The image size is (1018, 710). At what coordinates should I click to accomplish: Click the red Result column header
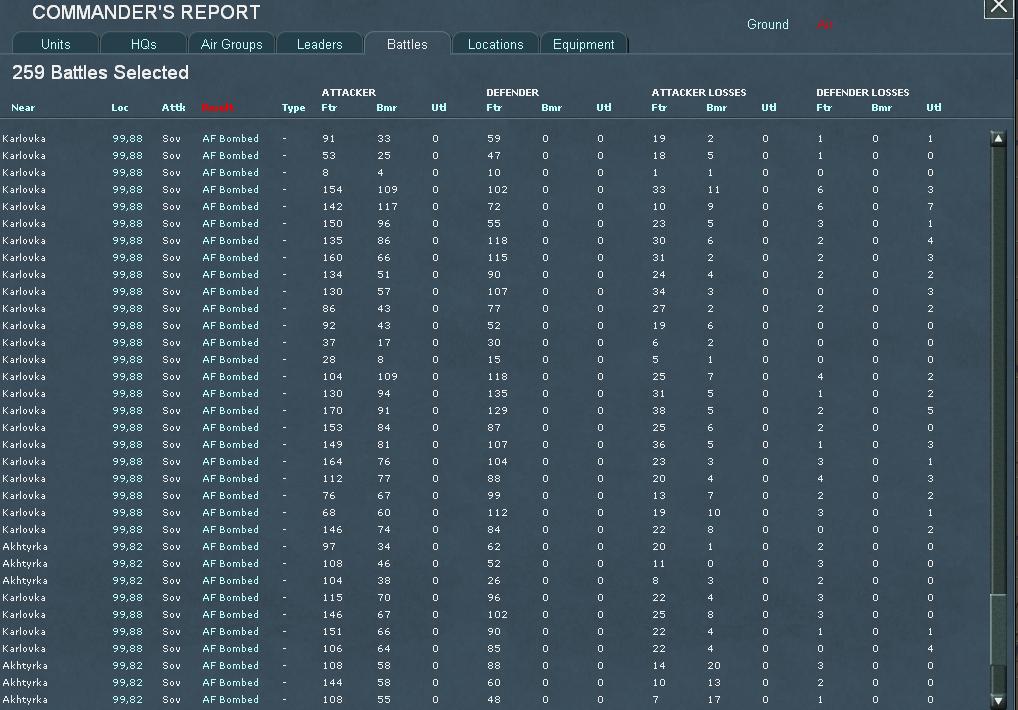pyautogui.click(x=217, y=108)
